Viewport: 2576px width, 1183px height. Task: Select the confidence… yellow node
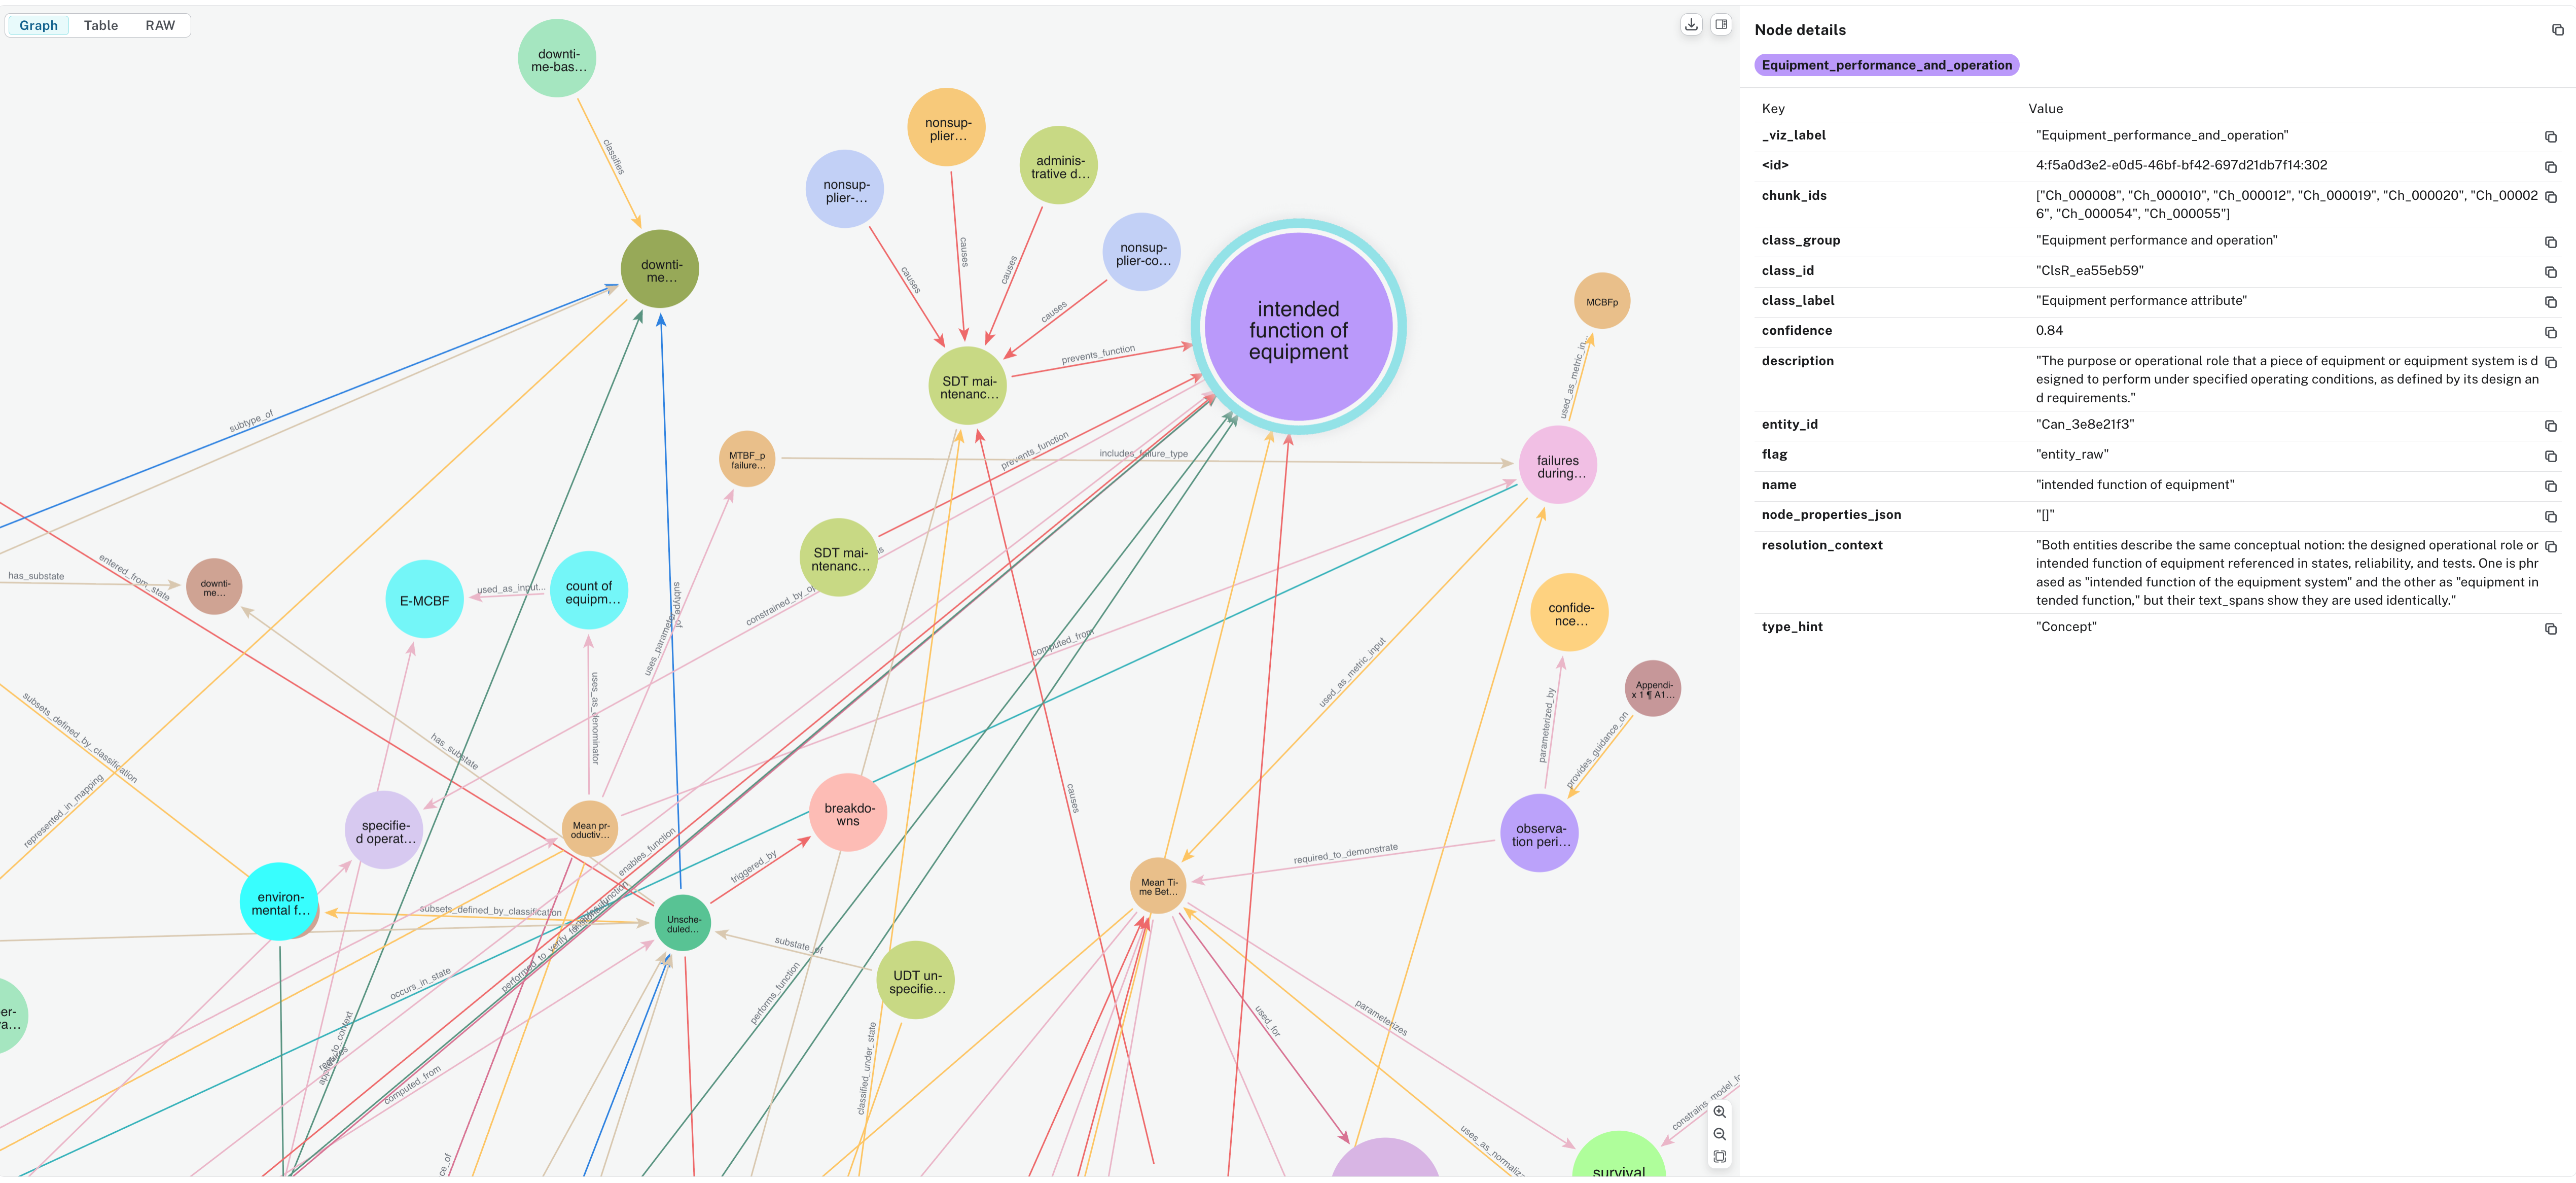pos(1570,613)
